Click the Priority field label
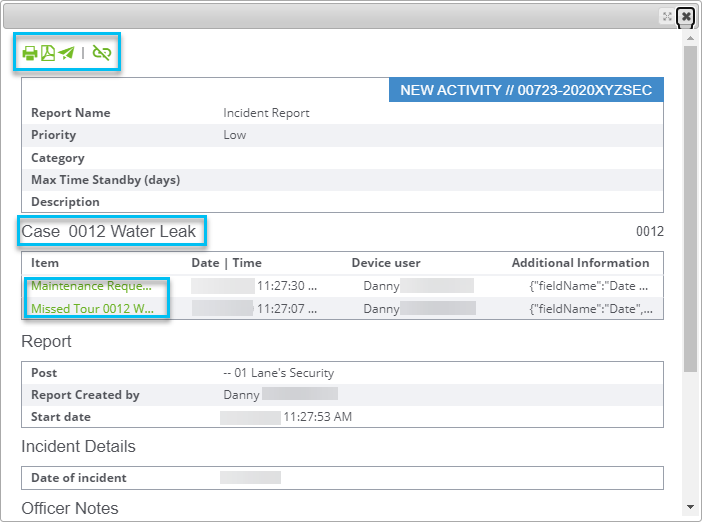This screenshot has height=522, width=702. [x=54, y=135]
